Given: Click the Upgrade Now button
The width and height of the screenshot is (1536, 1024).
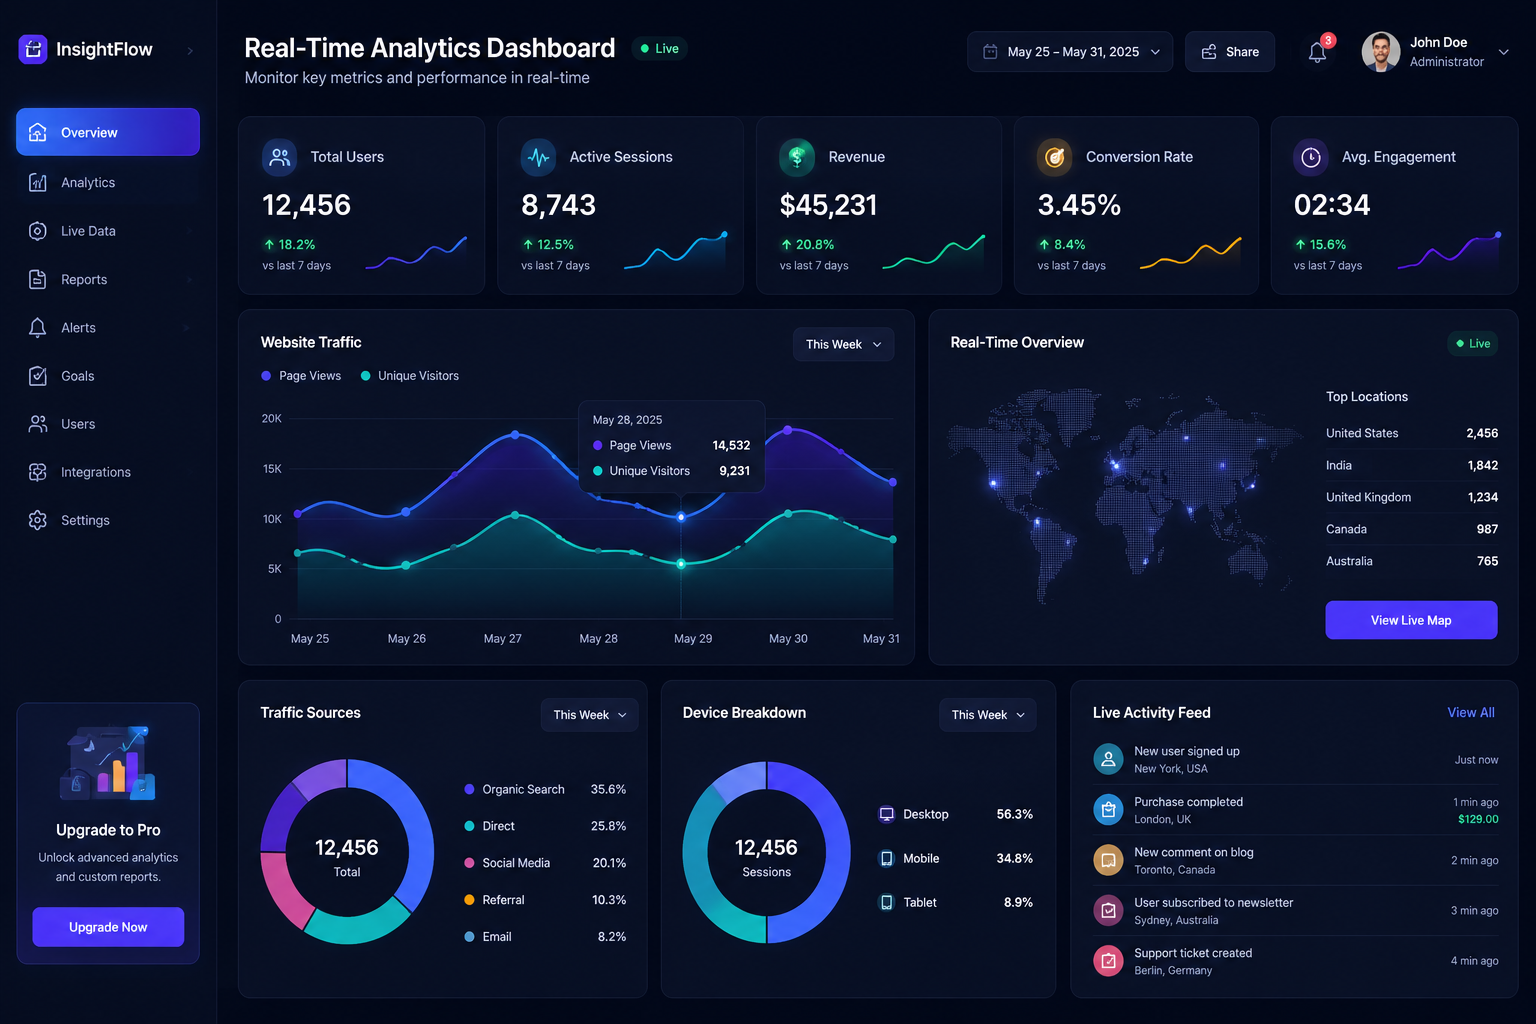Looking at the screenshot, I should pos(108,927).
